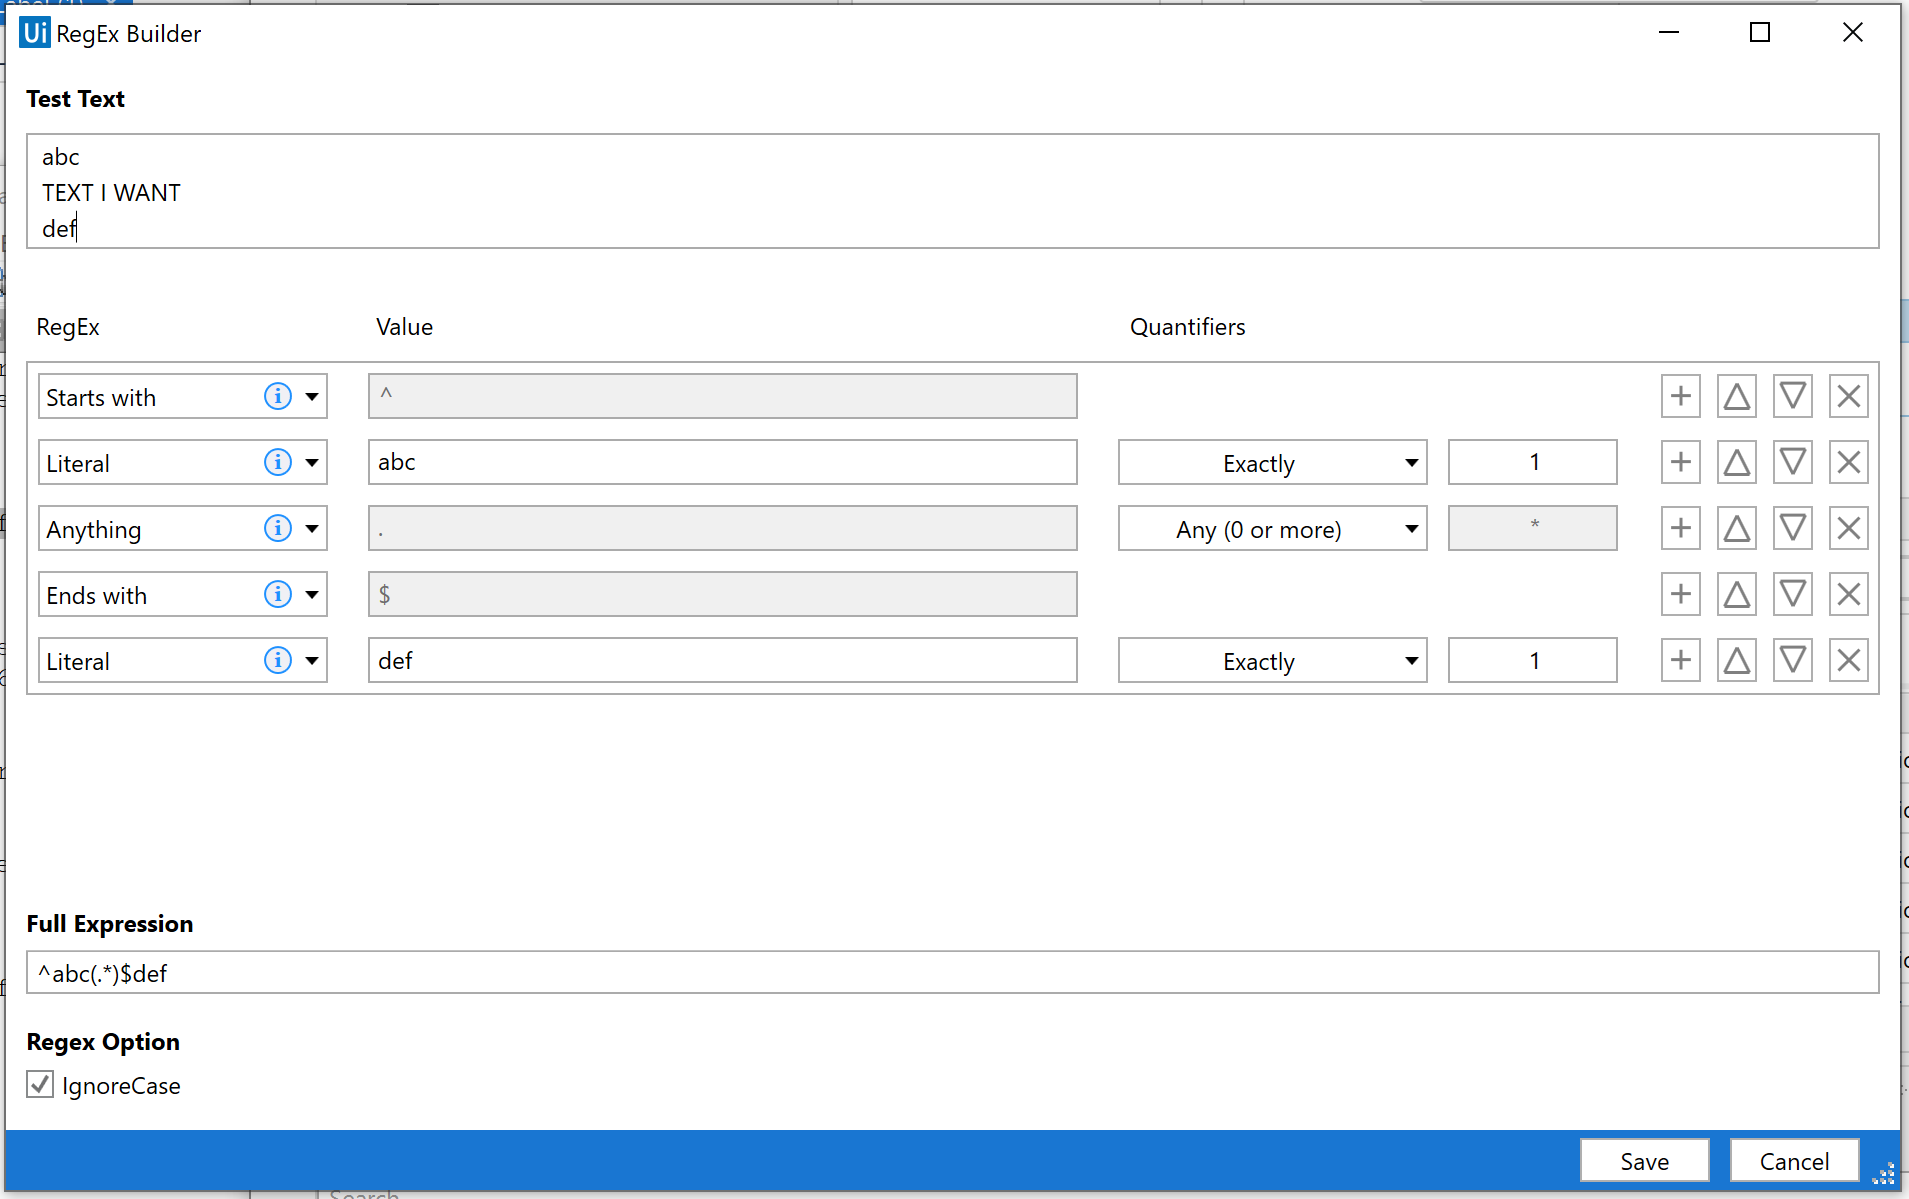Open the Starts with type dropdown
This screenshot has width=1909, height=1199.
[311, 396]
